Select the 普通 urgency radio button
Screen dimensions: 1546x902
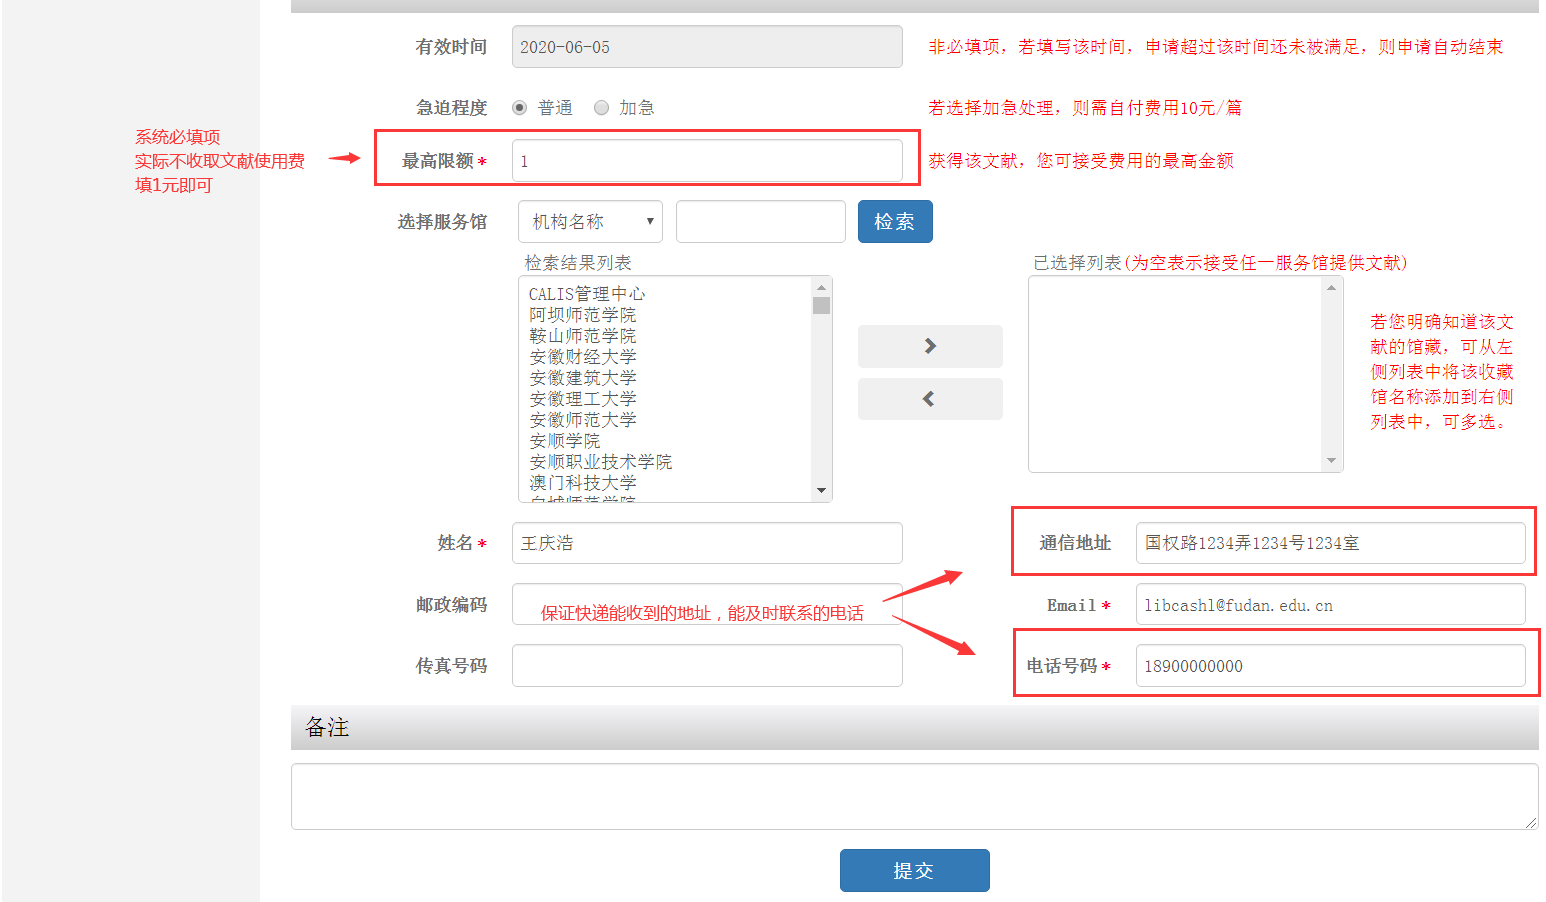click(520, 108)
